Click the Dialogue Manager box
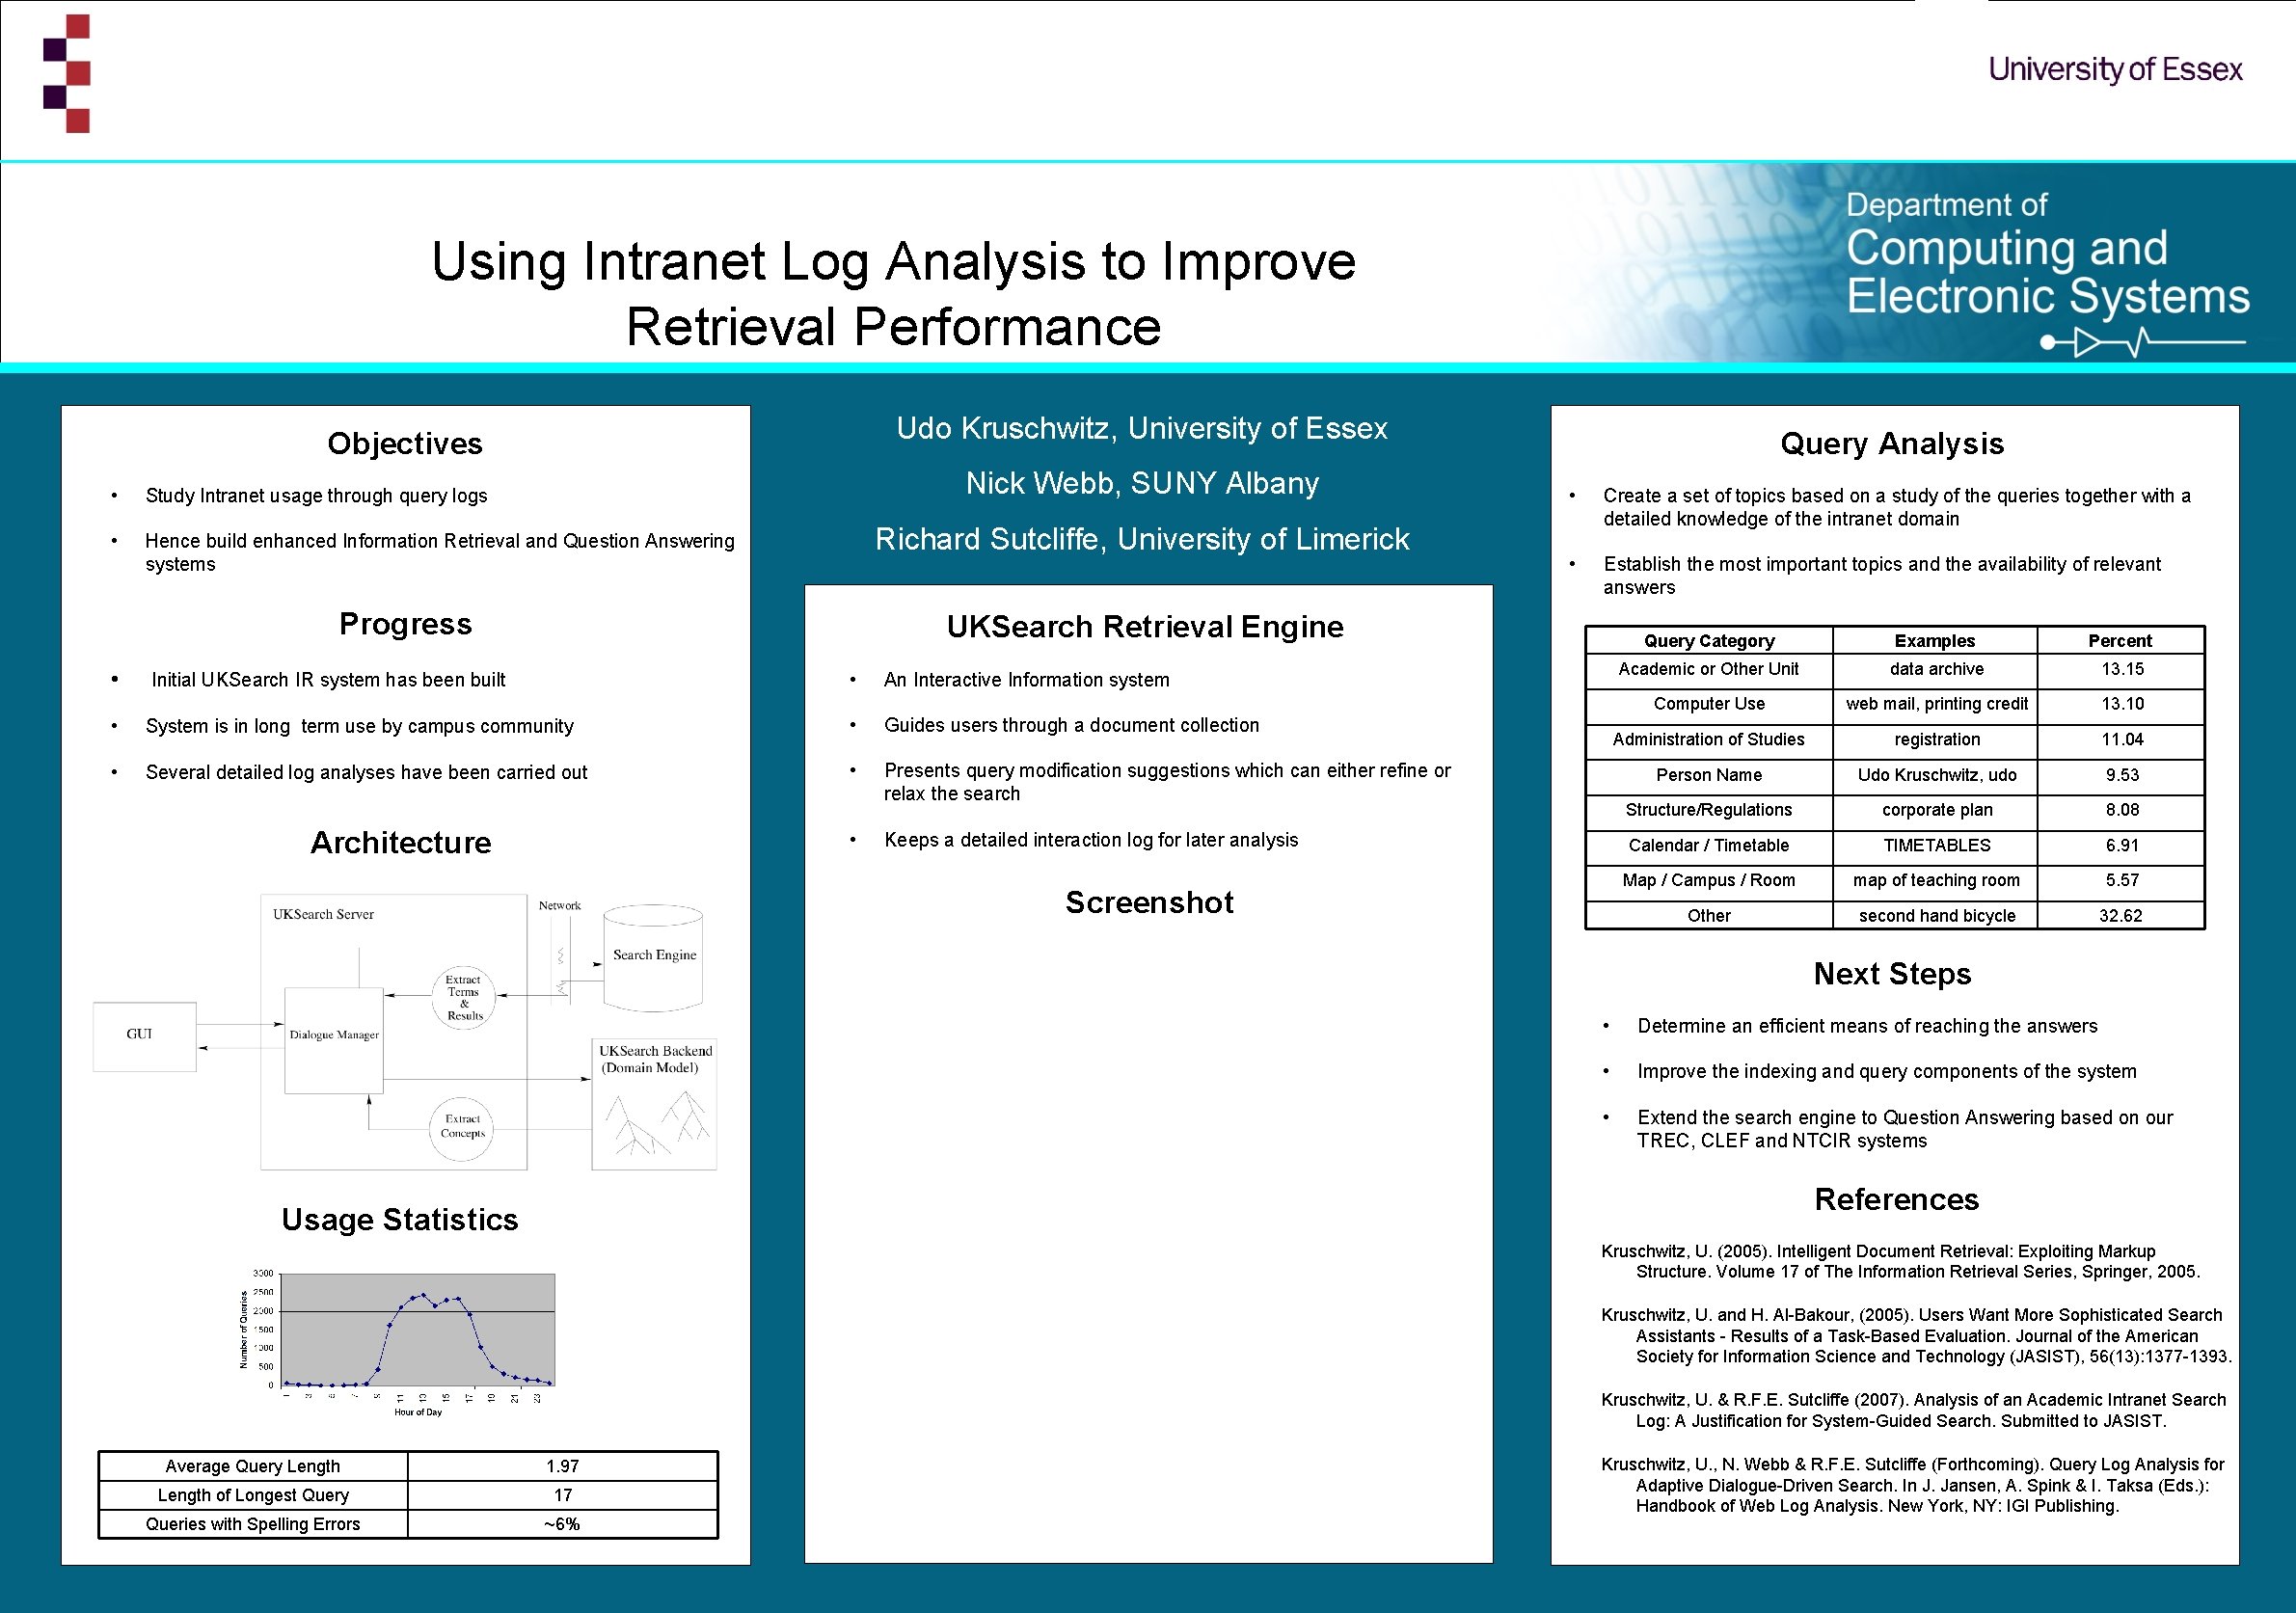The height and width of the screenshot is (1613, 2296). click(x=334, y=1040)
